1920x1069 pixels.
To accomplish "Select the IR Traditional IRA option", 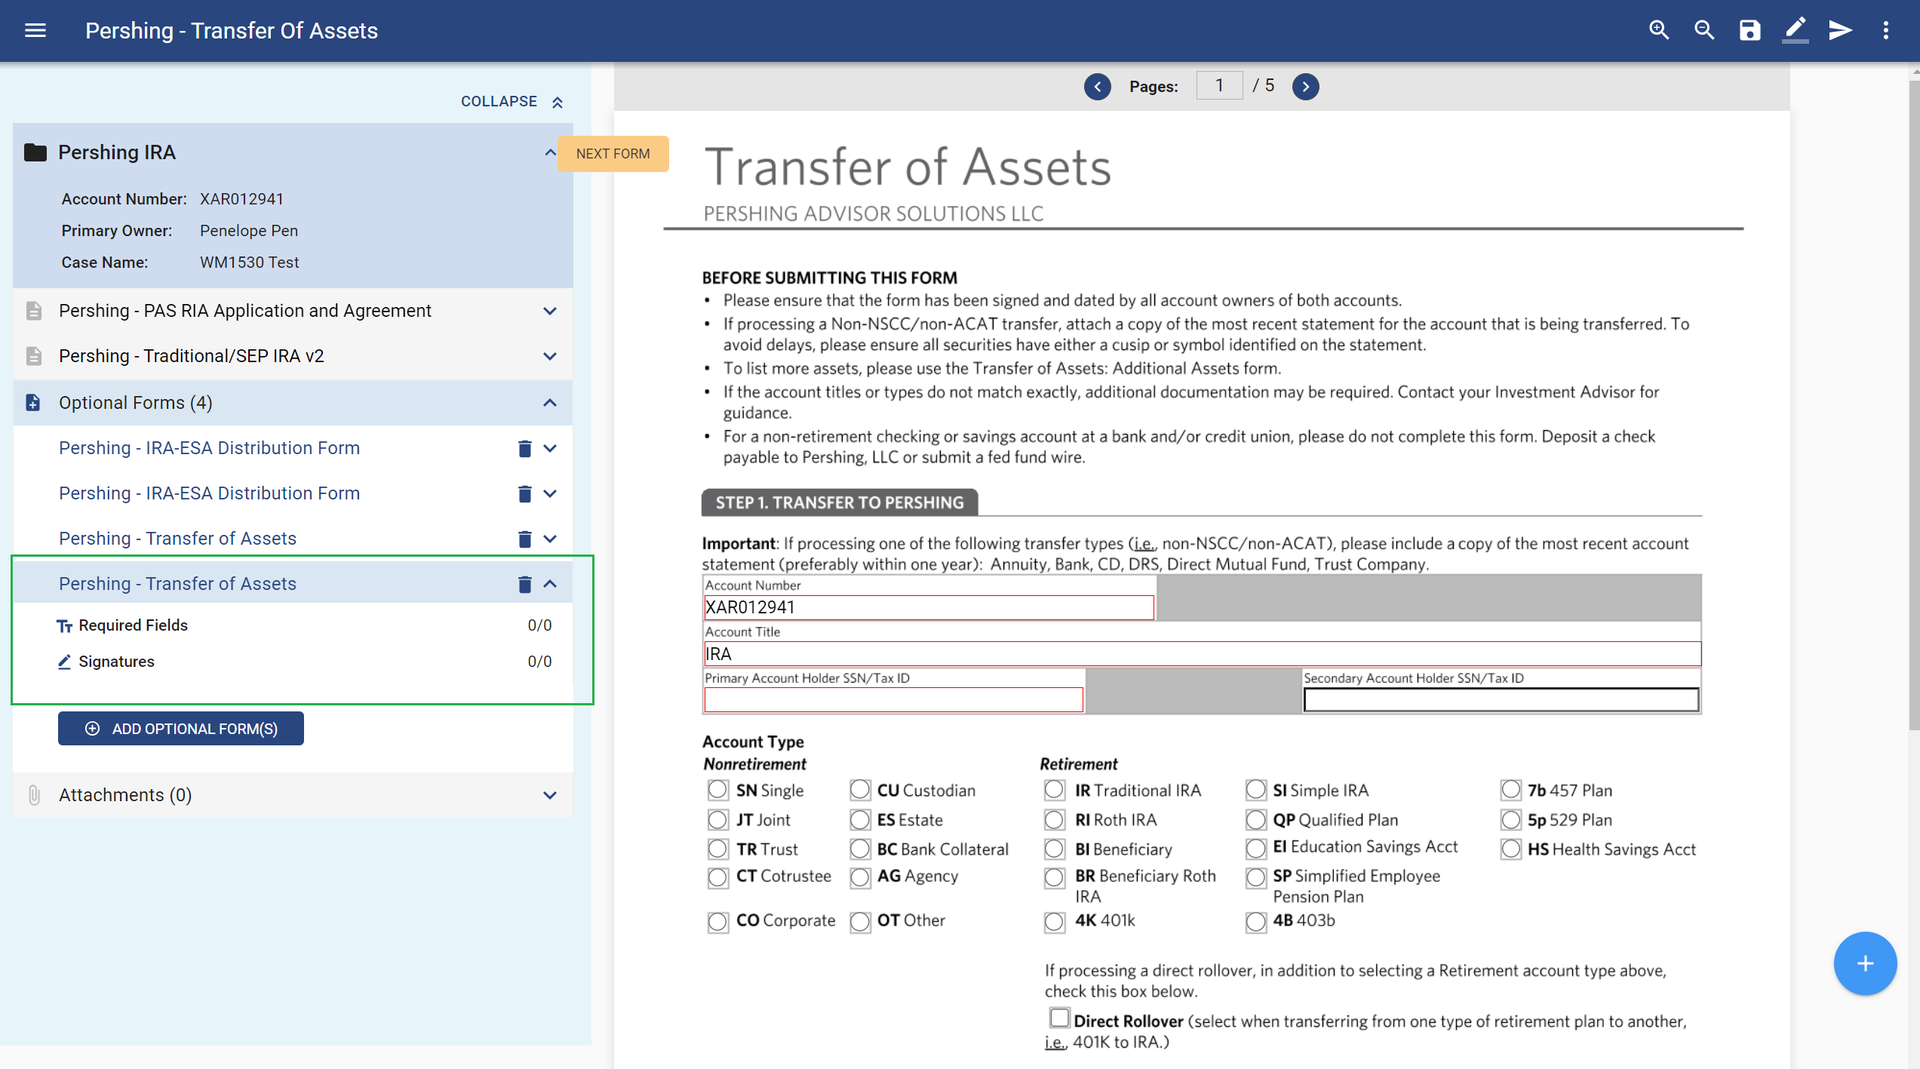I will pyautogui.click(x=1055, y=790).
